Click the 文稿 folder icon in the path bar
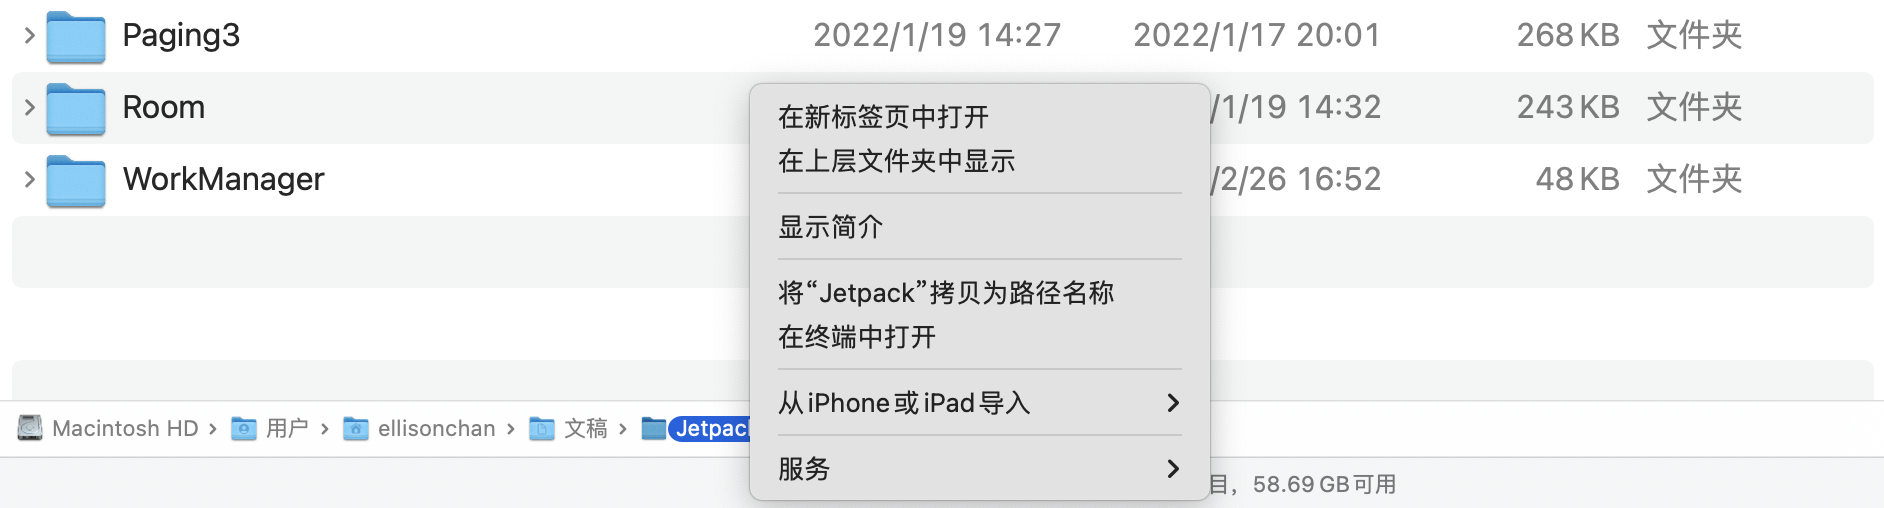Image resolution: width=1884 pixels, height=508 pixels. 542,429
